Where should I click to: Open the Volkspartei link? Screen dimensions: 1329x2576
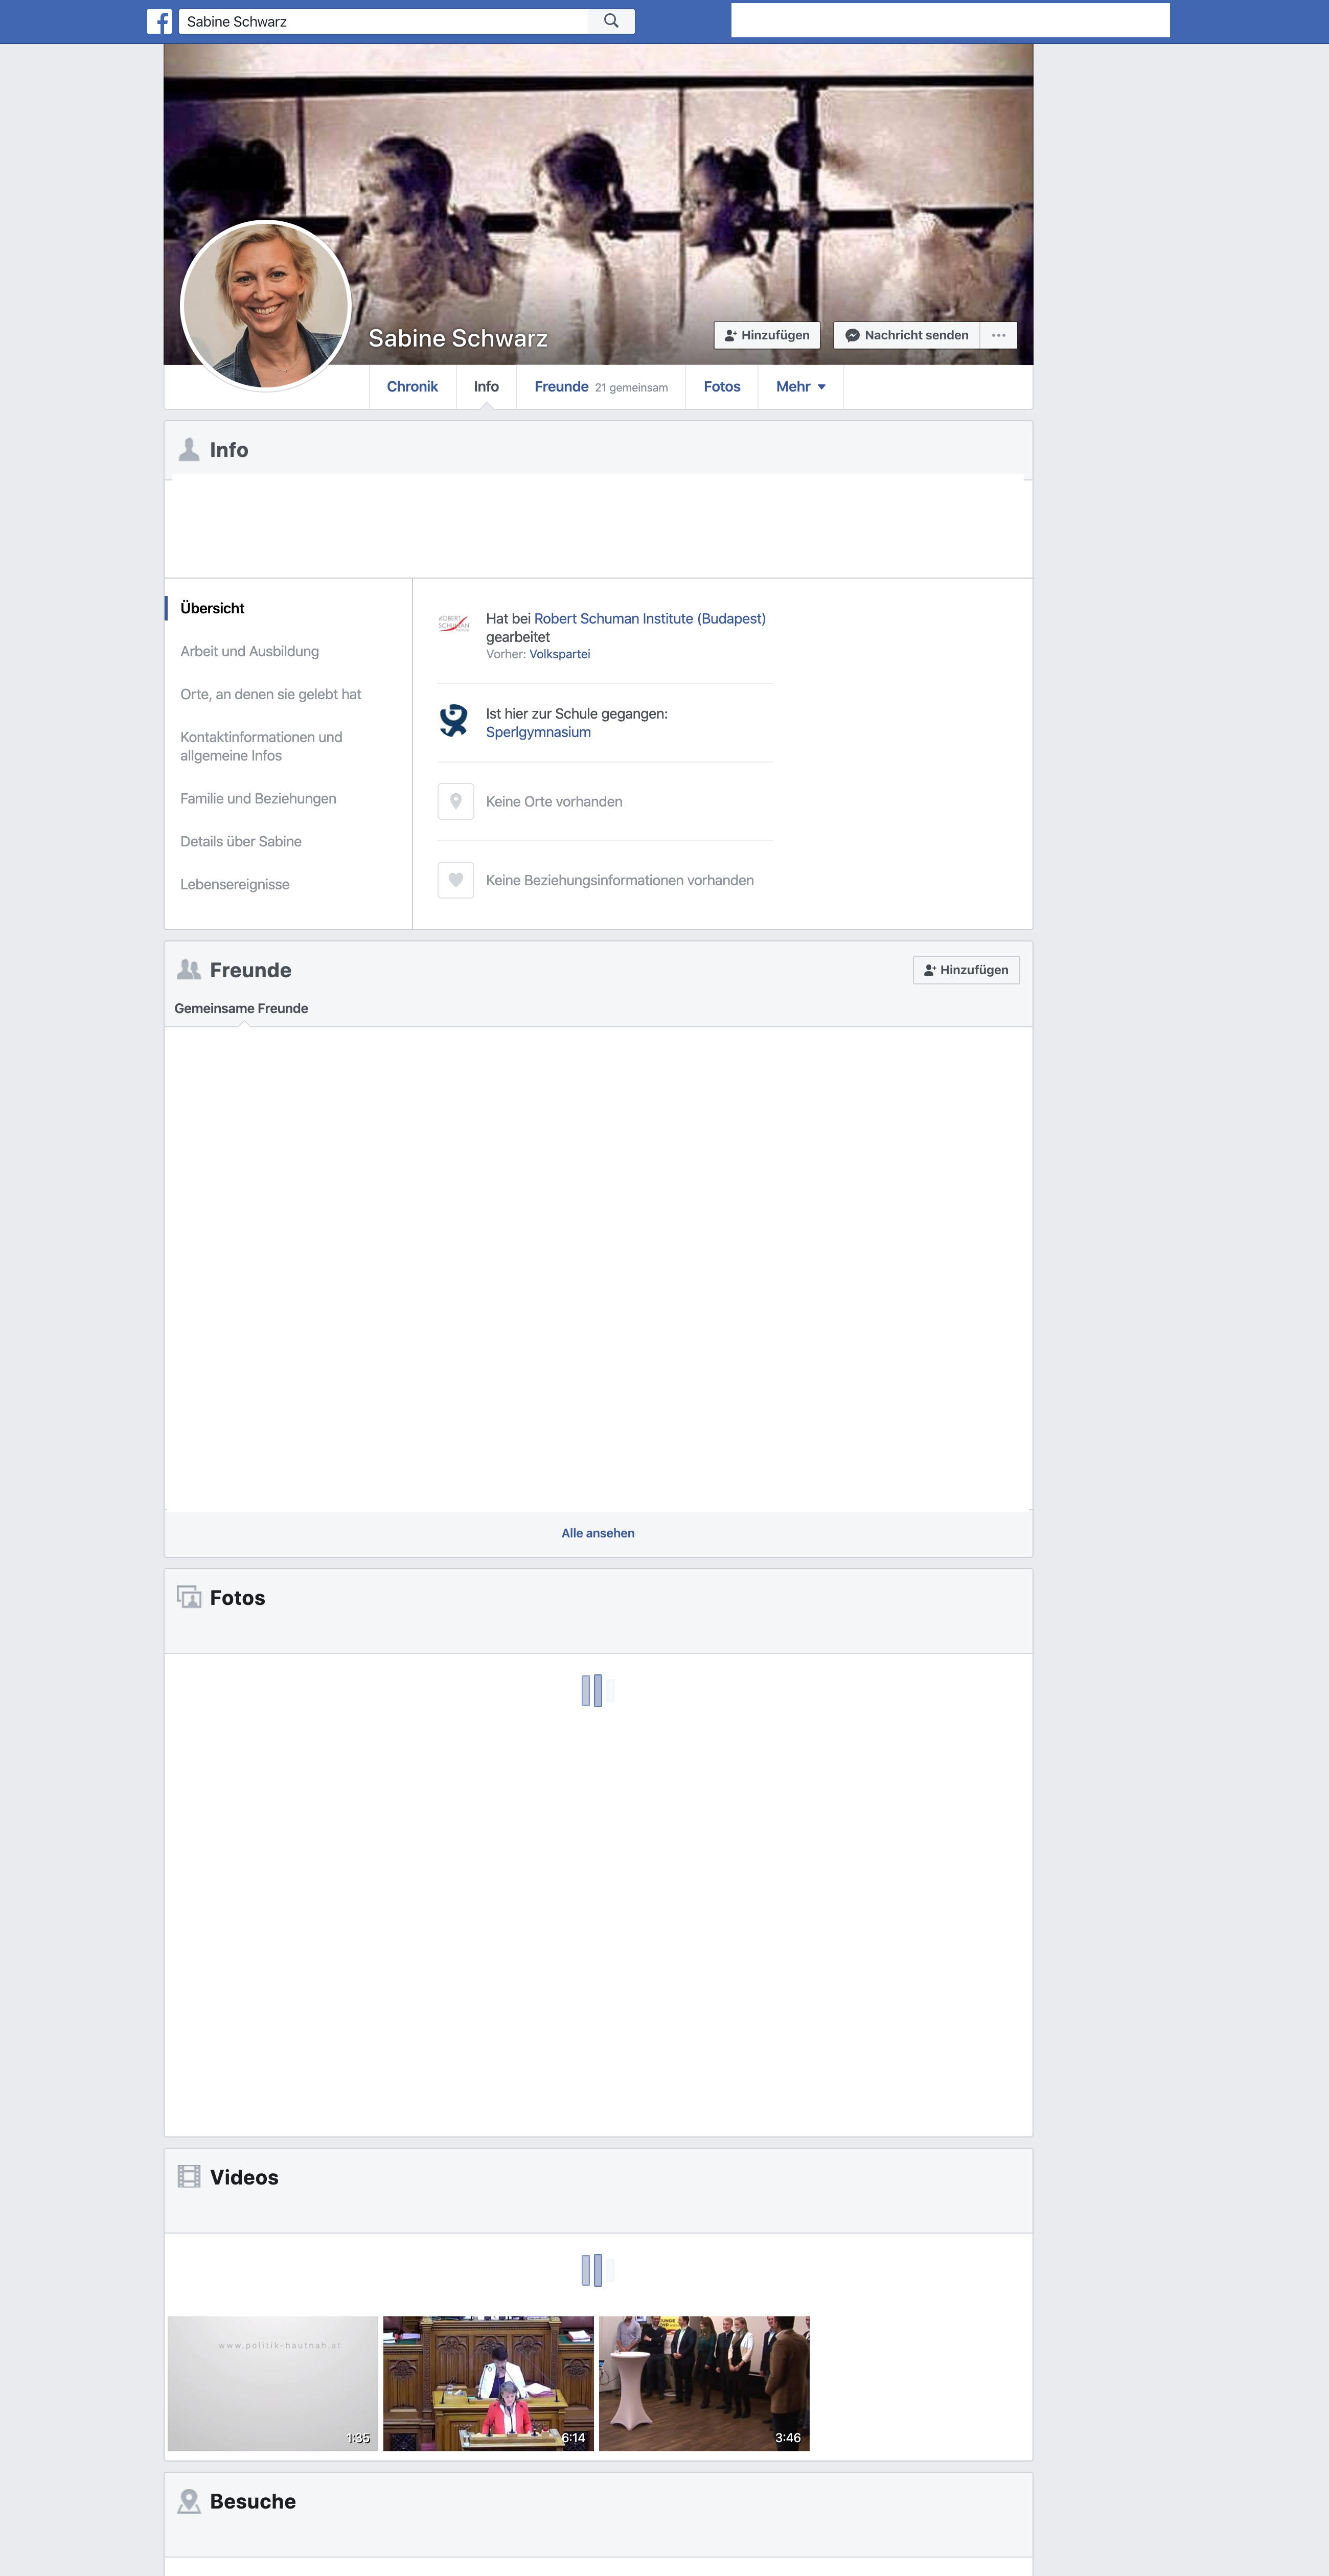(560, 654)
